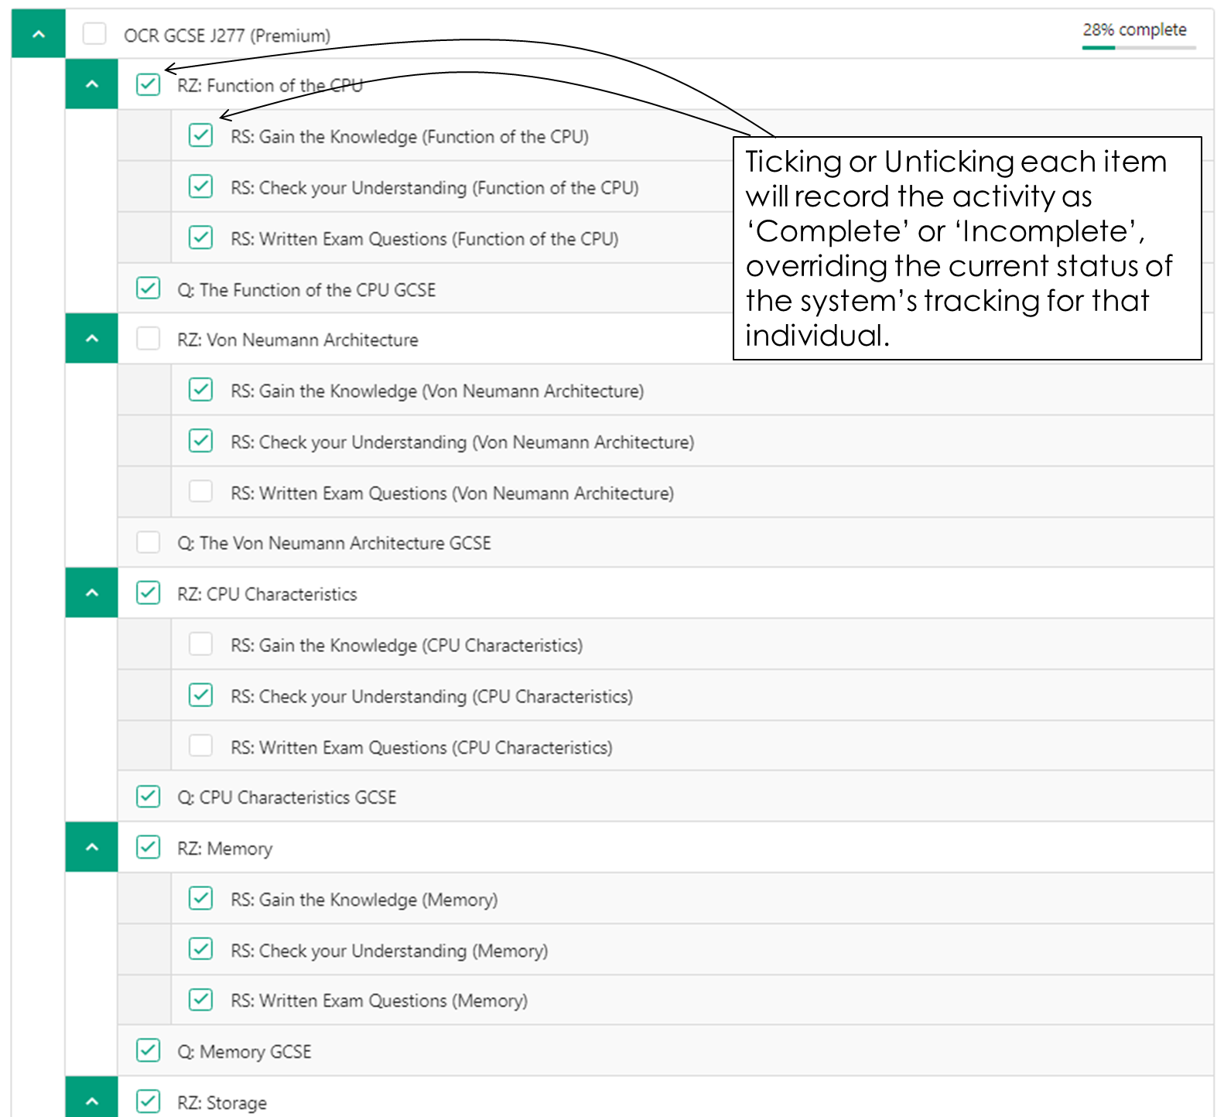Screen dimensions: 1224x1117
Task: Collapse the RZ: Function of the CPU section
Action: pos(91,85)
